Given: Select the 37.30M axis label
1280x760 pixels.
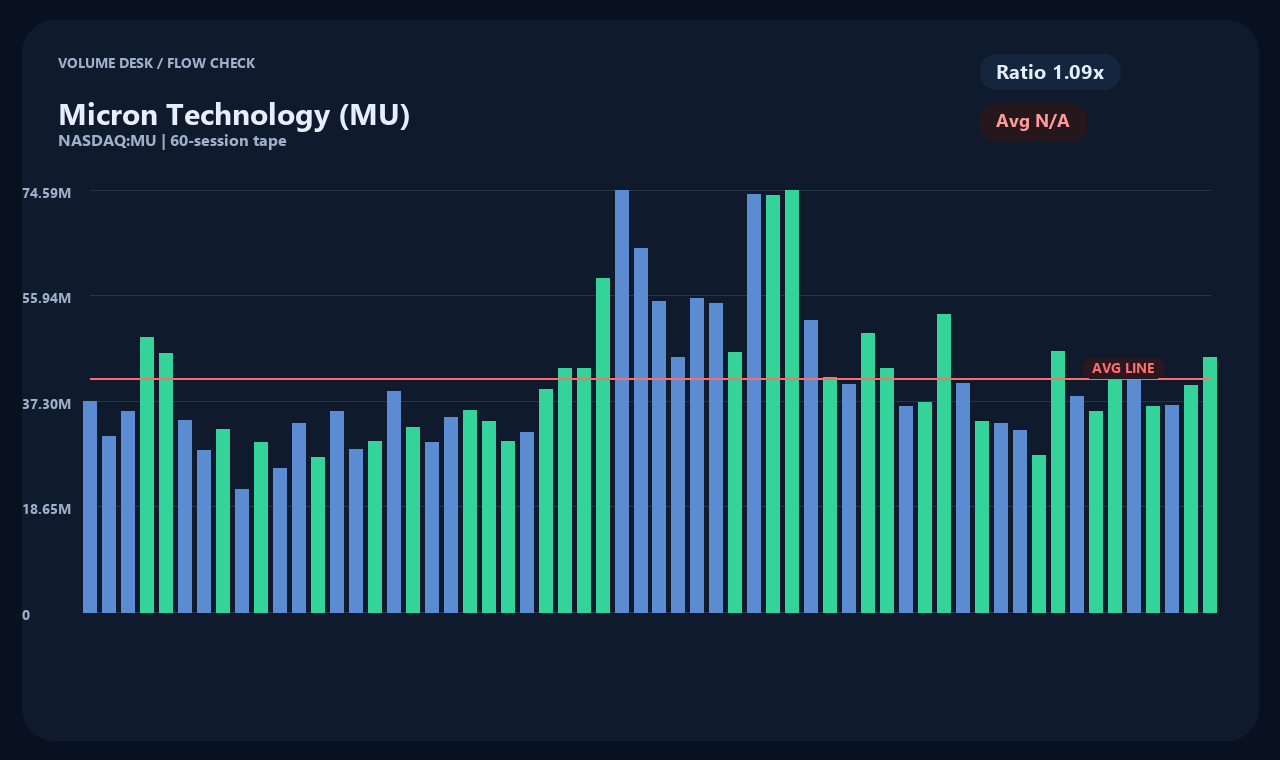Looking at the screenshot, I should (47, 403).
